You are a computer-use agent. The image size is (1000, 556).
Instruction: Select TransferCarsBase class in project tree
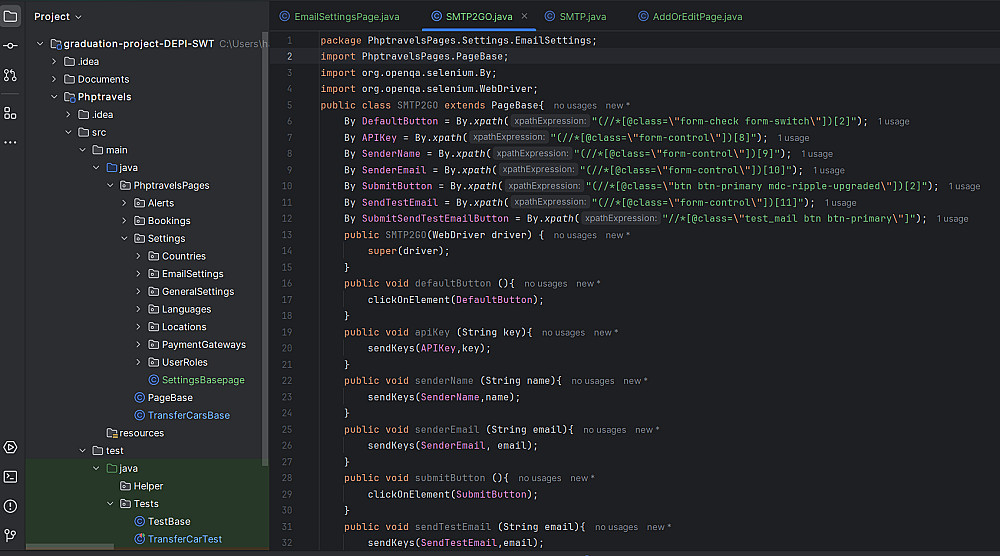coord(188,416)
